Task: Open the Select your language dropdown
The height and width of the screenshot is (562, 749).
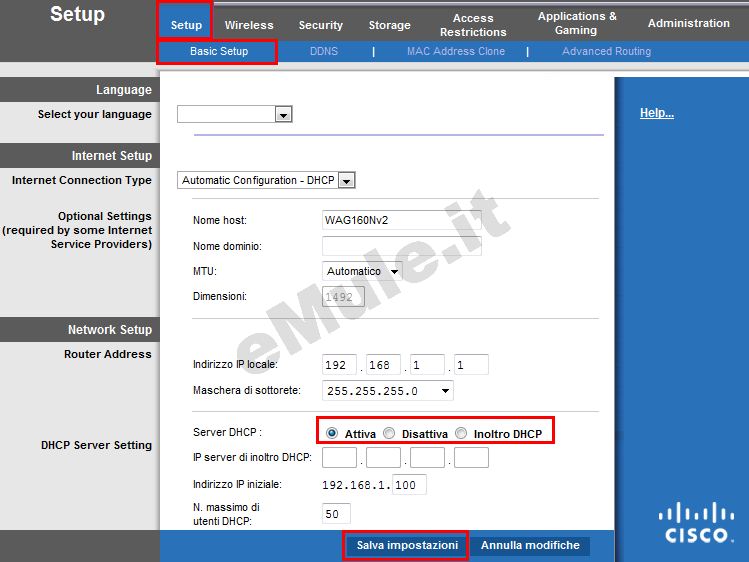Action: [x=235, y=114]
